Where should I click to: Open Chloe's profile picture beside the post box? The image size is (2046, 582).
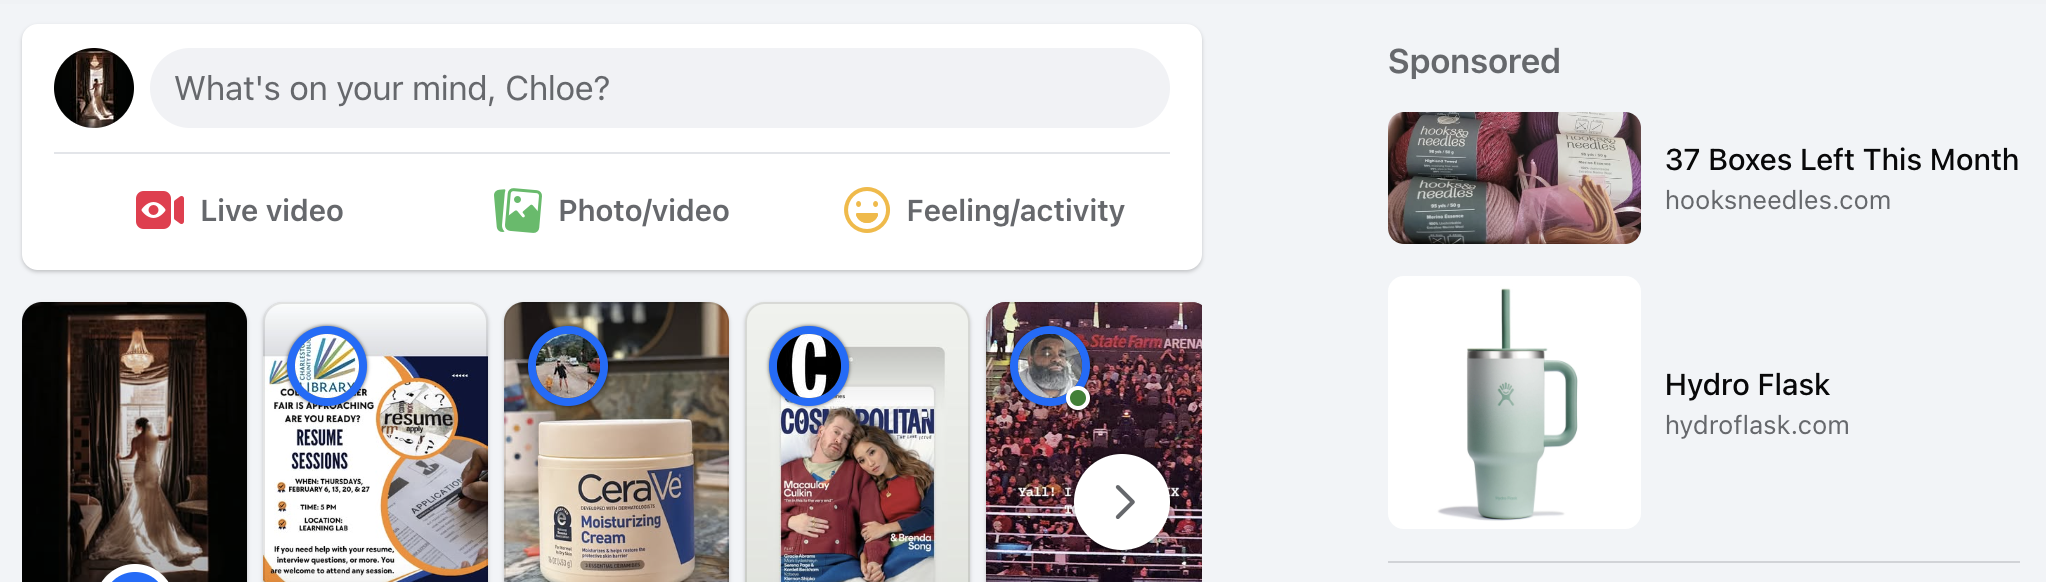tap(94, 88)
